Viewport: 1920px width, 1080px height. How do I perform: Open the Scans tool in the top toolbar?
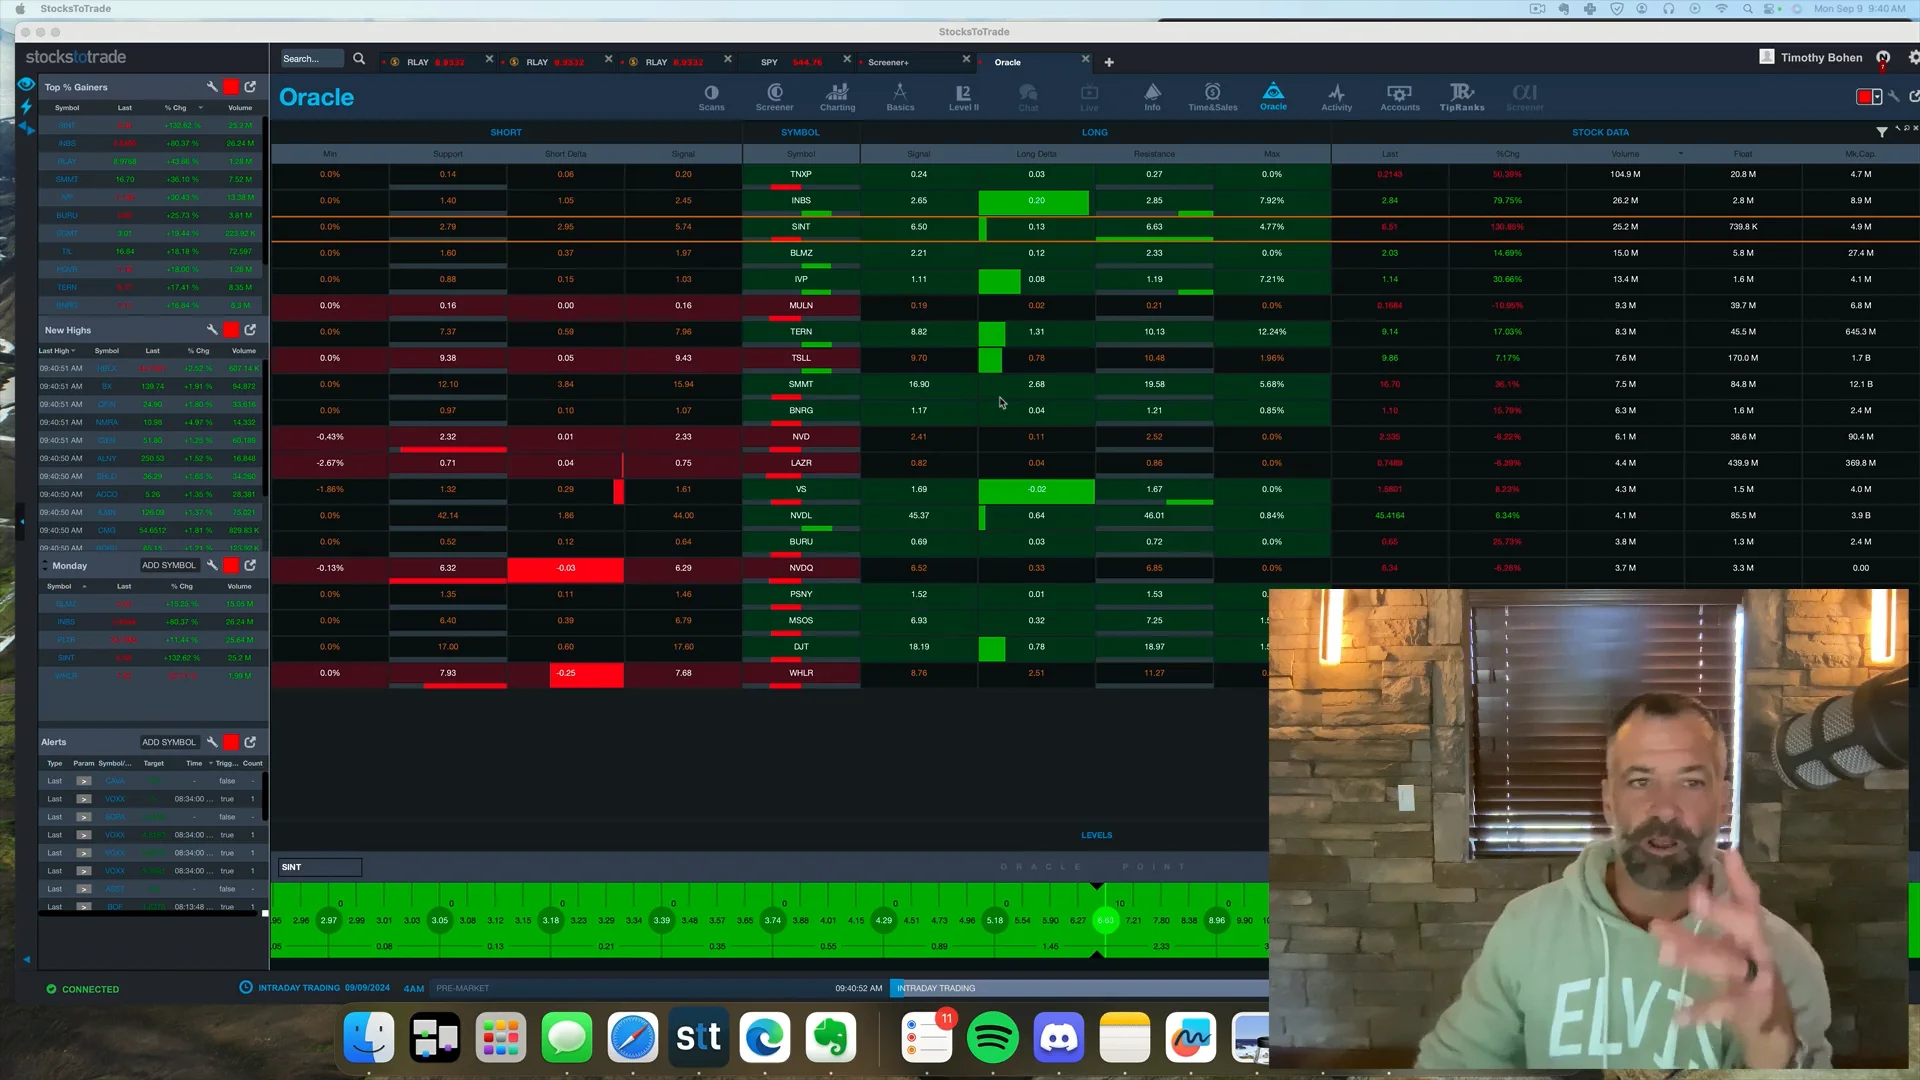711,96
